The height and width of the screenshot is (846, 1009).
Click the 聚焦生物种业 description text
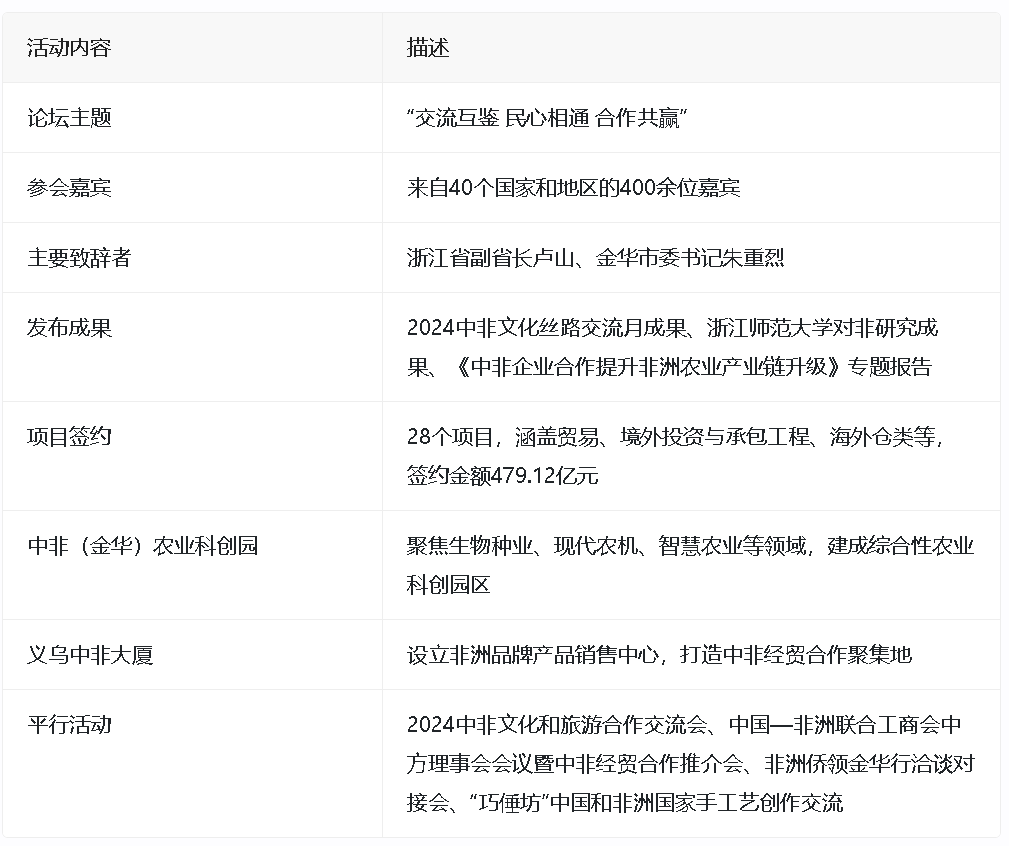tap(690, 546)
